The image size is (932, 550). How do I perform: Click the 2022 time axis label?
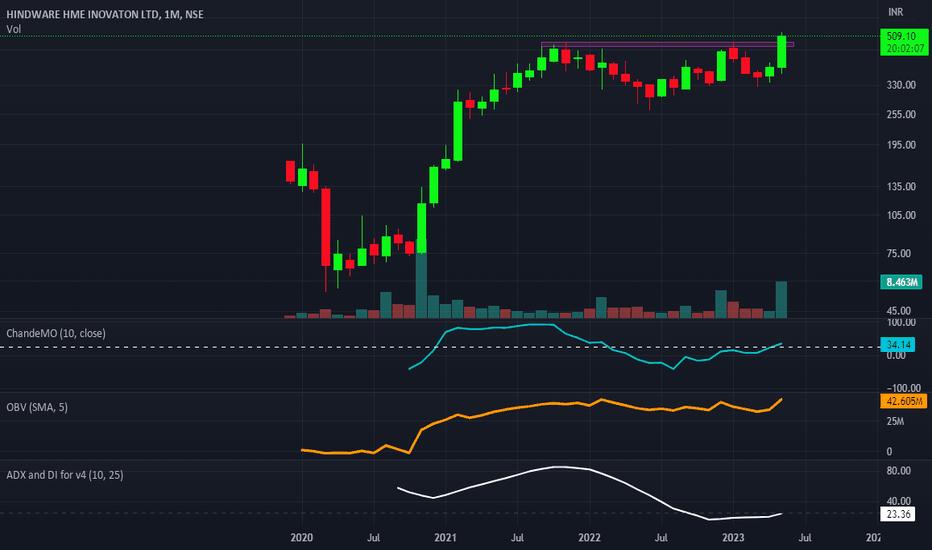pos(589,538)
